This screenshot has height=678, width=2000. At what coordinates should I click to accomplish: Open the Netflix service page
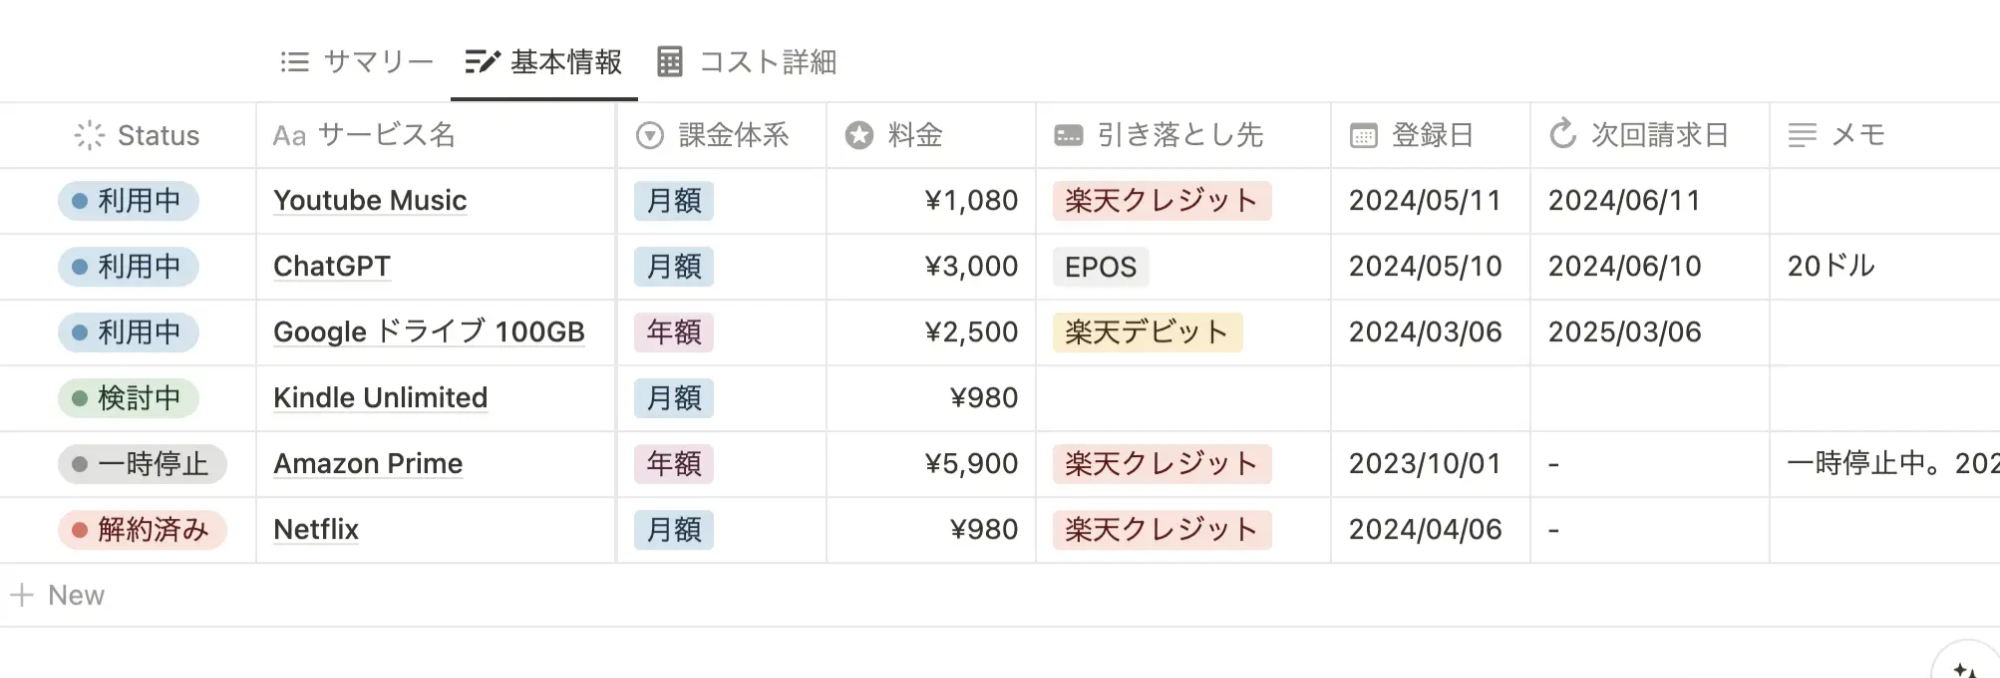tap(316, 529)
